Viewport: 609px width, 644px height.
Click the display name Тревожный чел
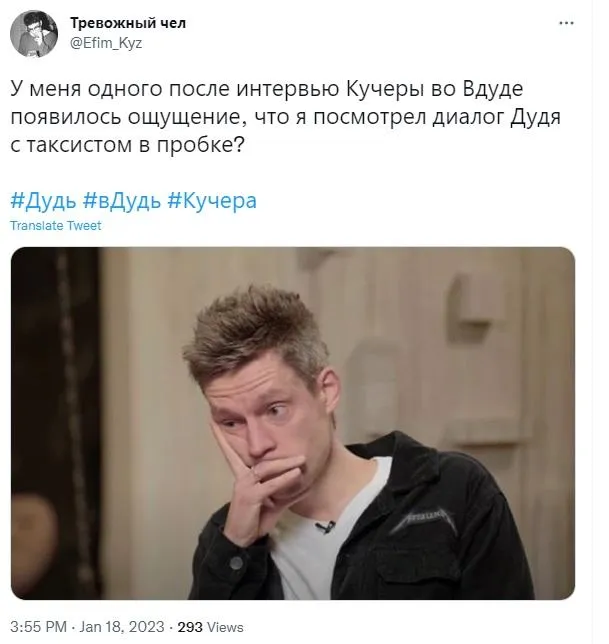[x=128, y=23]
